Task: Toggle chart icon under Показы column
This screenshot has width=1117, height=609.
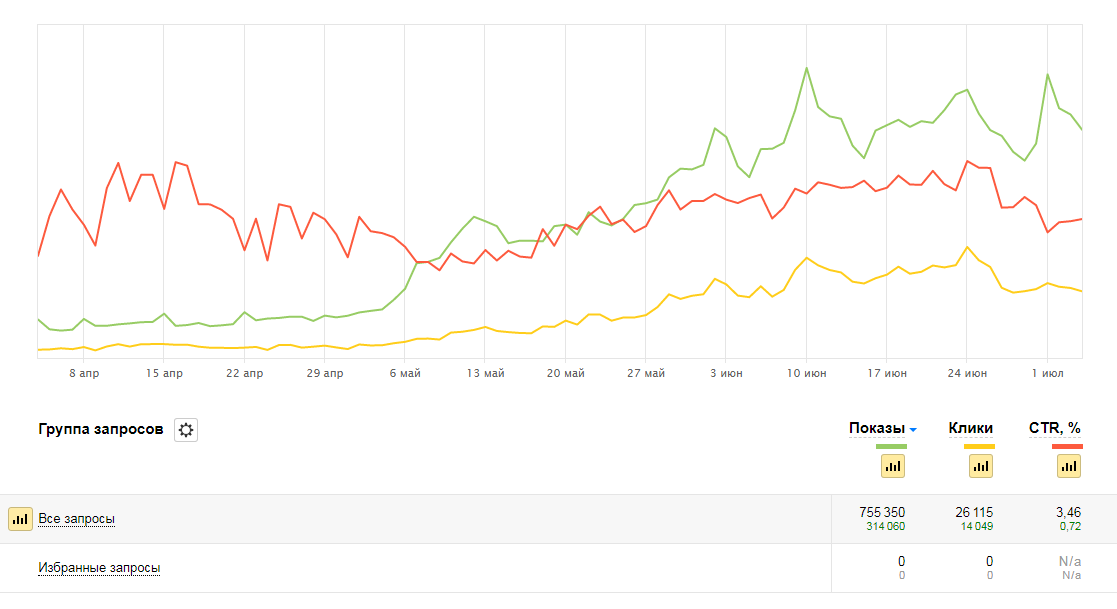Action: click(892, 465)
